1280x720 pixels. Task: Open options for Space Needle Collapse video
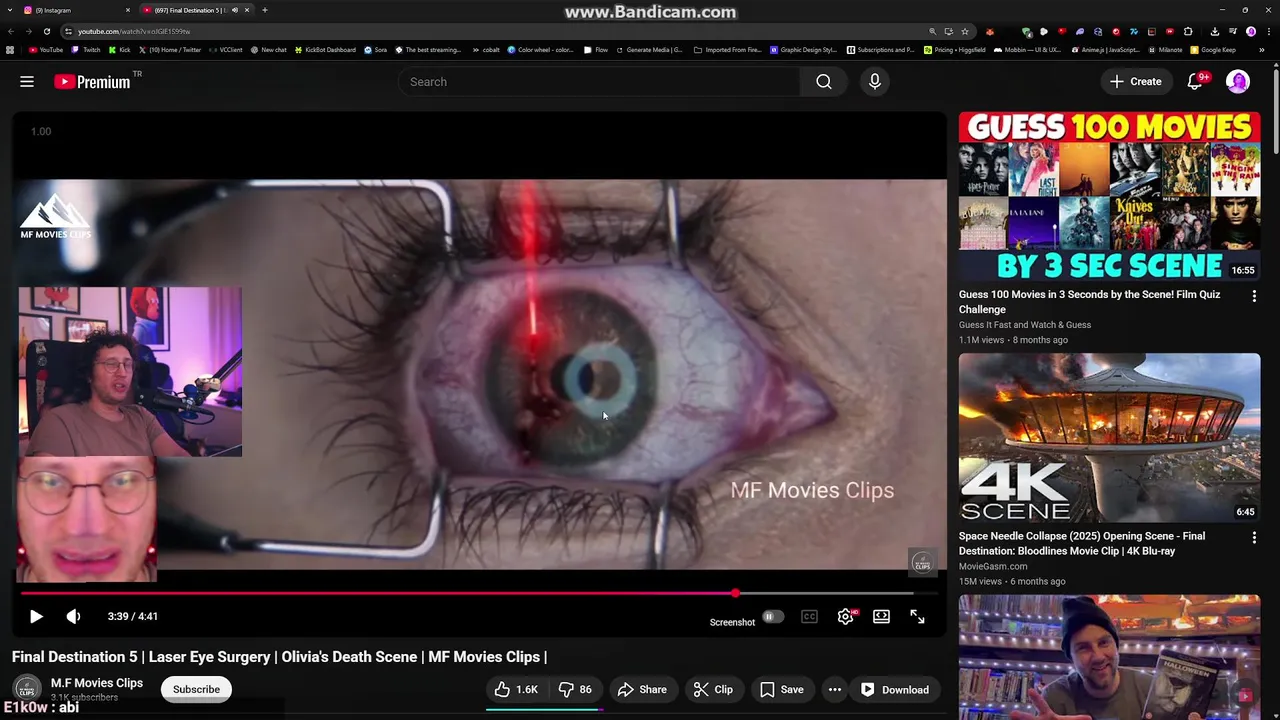click(x=1254, y=538)
